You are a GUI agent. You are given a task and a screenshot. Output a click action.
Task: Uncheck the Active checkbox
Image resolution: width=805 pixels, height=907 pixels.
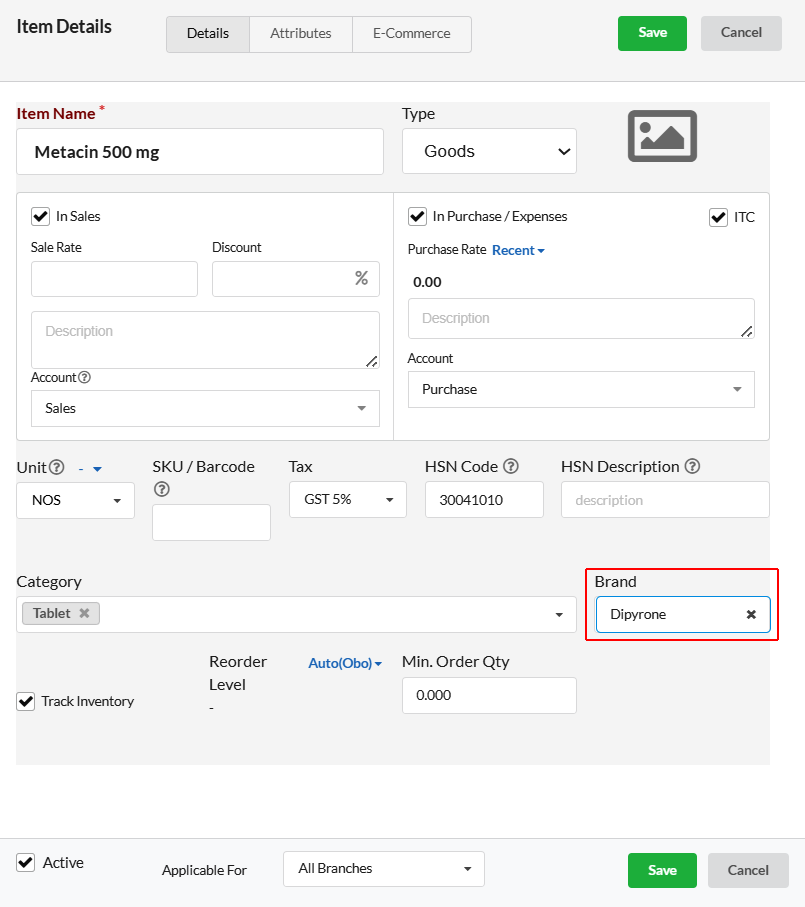25,862
